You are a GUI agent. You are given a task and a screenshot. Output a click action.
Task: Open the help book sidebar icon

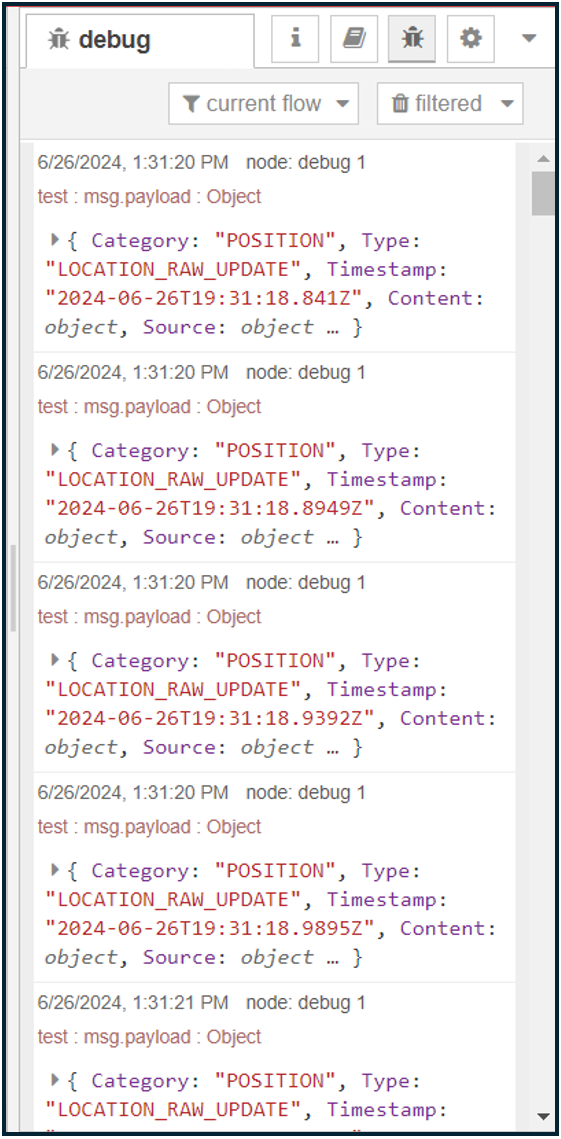coord(354,38)
